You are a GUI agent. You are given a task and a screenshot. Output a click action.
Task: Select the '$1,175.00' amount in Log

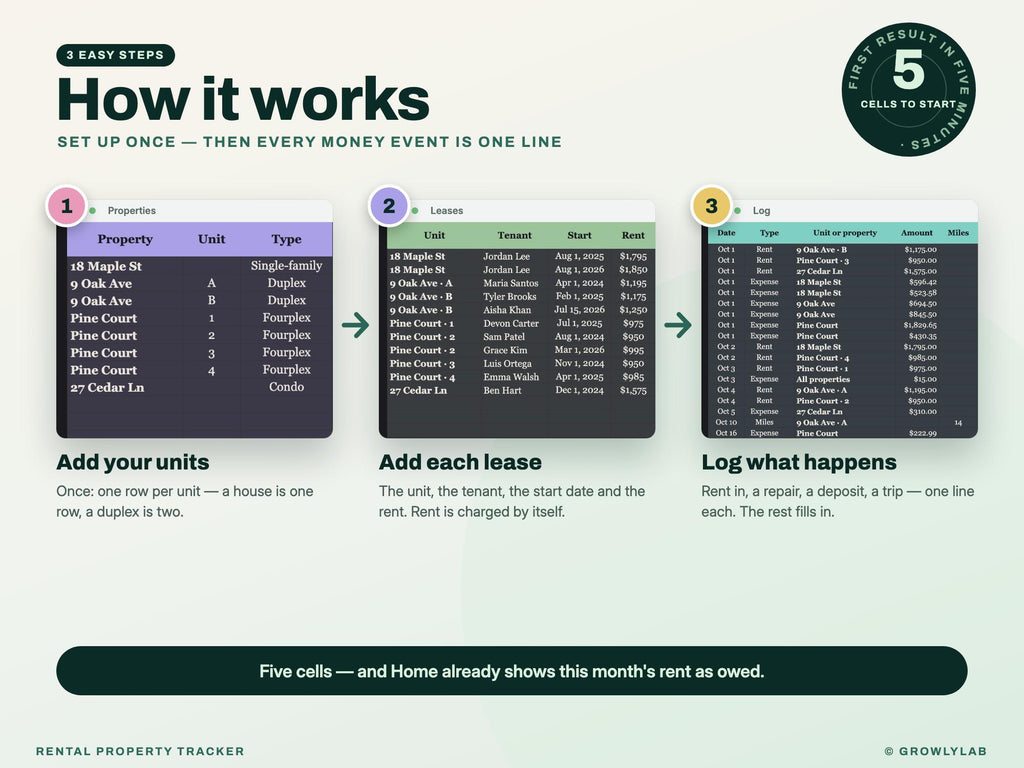(920, 249)
